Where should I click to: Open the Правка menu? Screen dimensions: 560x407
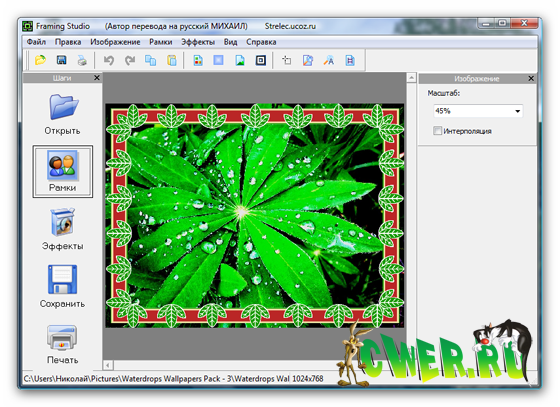(x=68, y=42)
